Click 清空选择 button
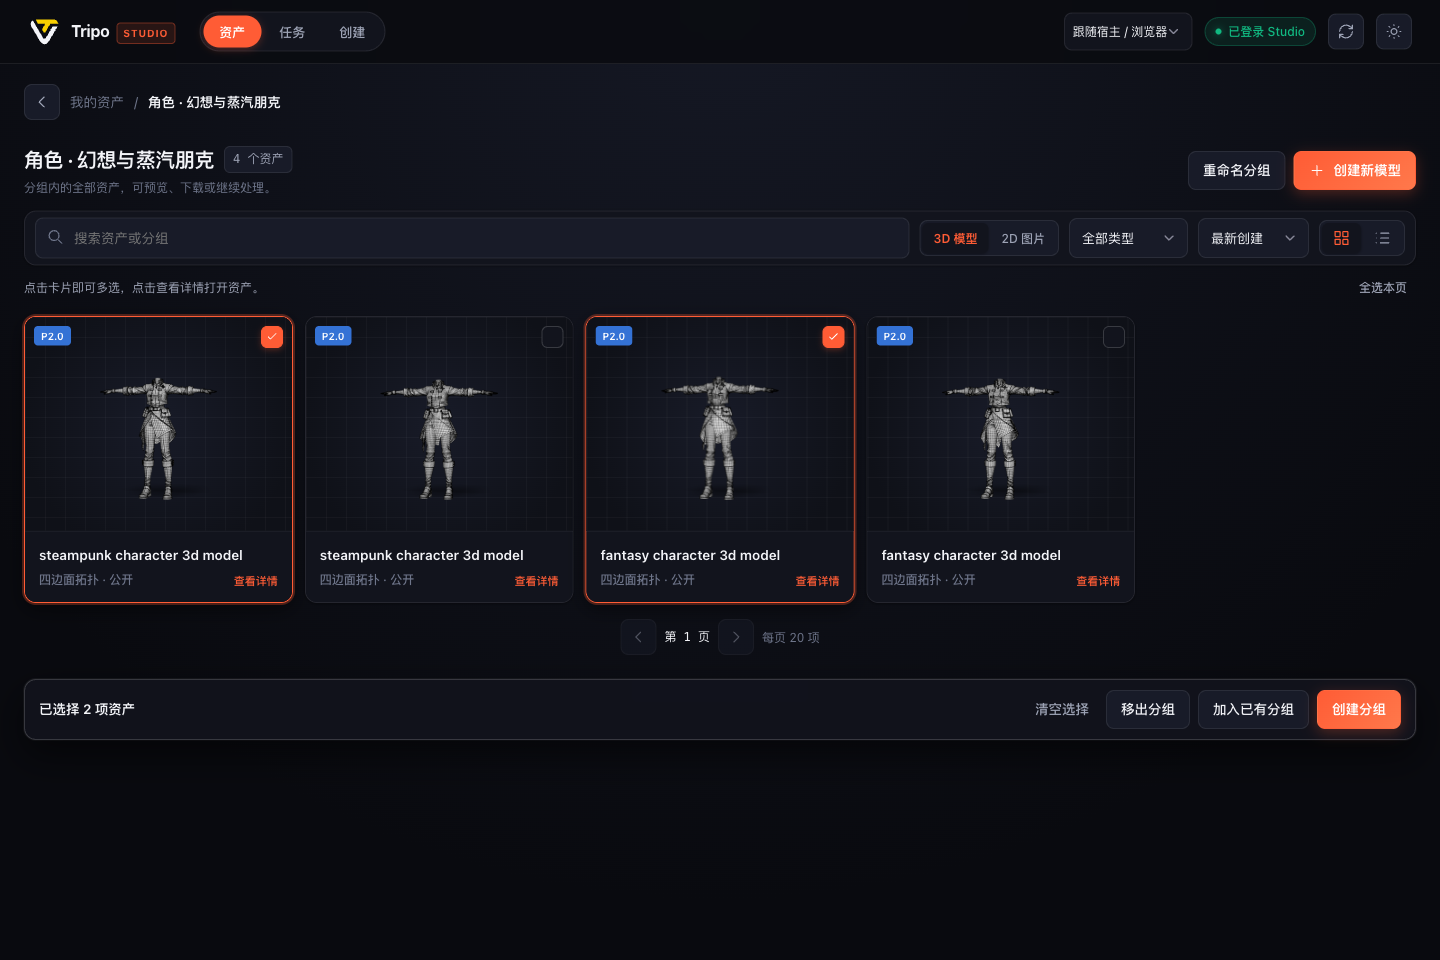Image resolution: width=1440 pixels, height=960 pixels. [x=1062, y=709]
